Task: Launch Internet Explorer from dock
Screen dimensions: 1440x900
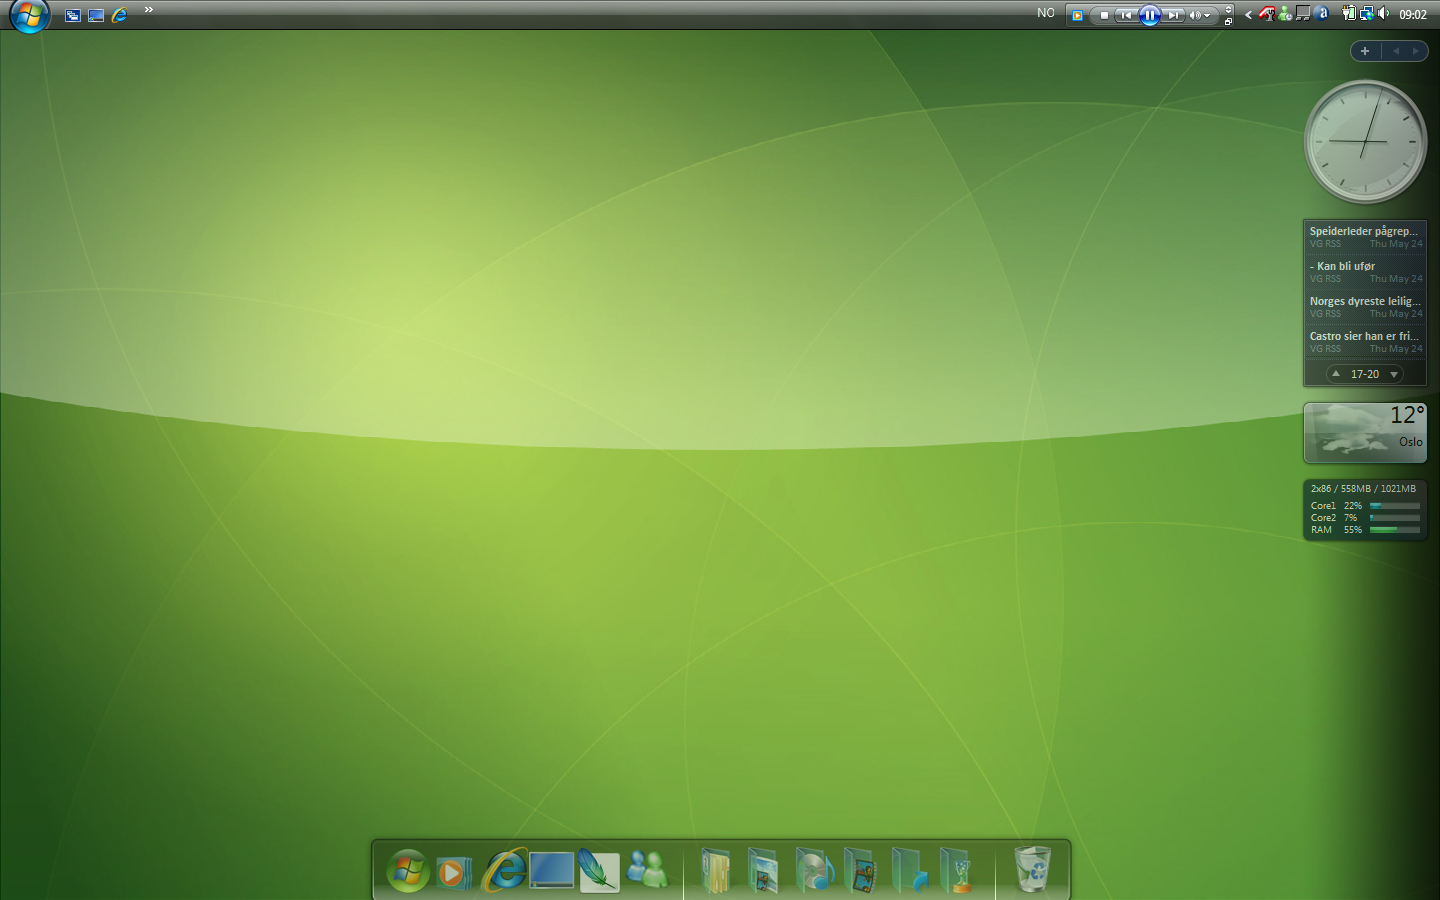Action: (x=505, y=870)
